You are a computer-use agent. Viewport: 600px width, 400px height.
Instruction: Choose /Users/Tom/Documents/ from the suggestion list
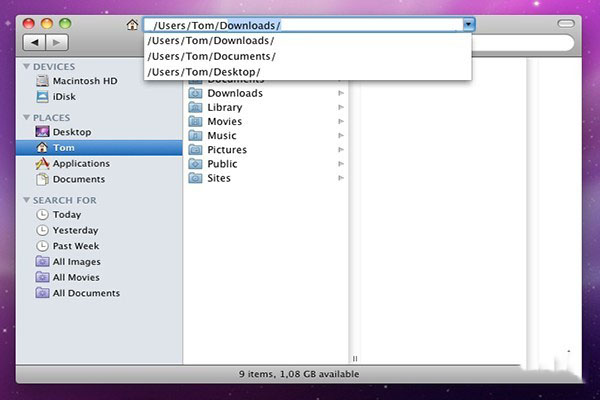coord(308,56)
